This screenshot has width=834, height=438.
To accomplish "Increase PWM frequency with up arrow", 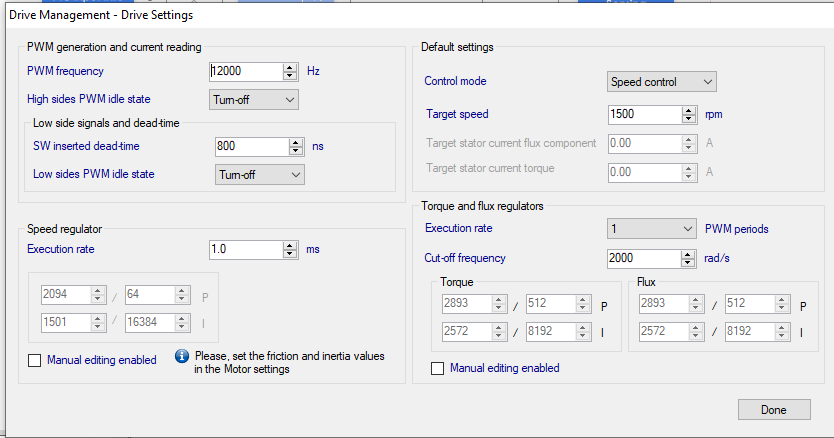I will click(x=290, y=67).
